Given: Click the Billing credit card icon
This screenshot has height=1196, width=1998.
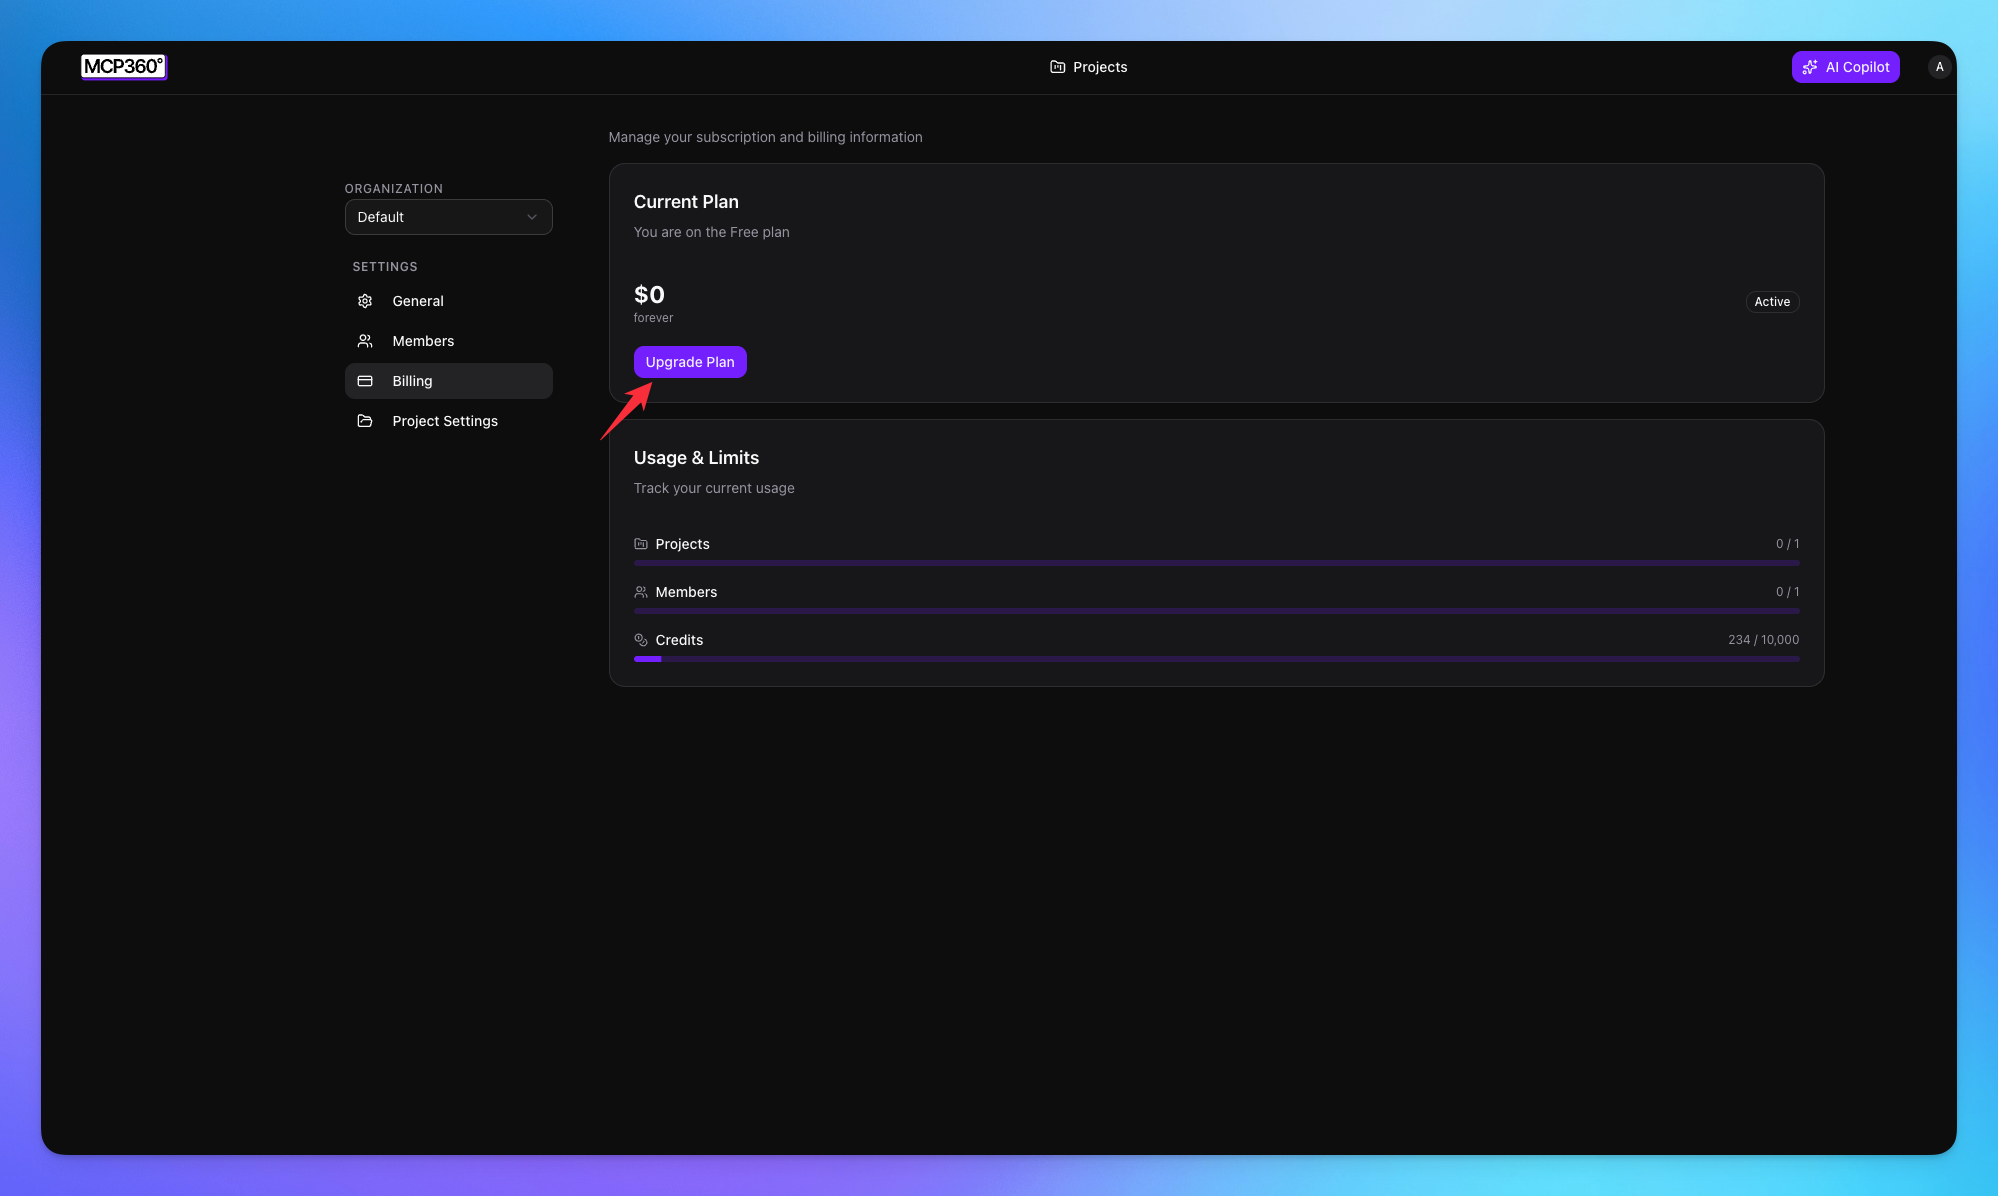Looking at the screenshot, I should pyautogui.click(x=365, y=381).
